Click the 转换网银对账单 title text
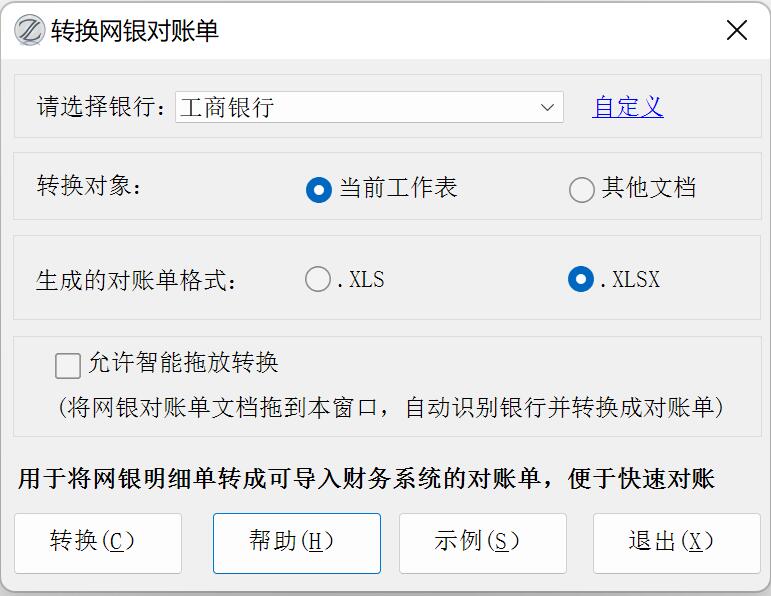The height and width of the screenshot is (596, 771). [135, 30]
